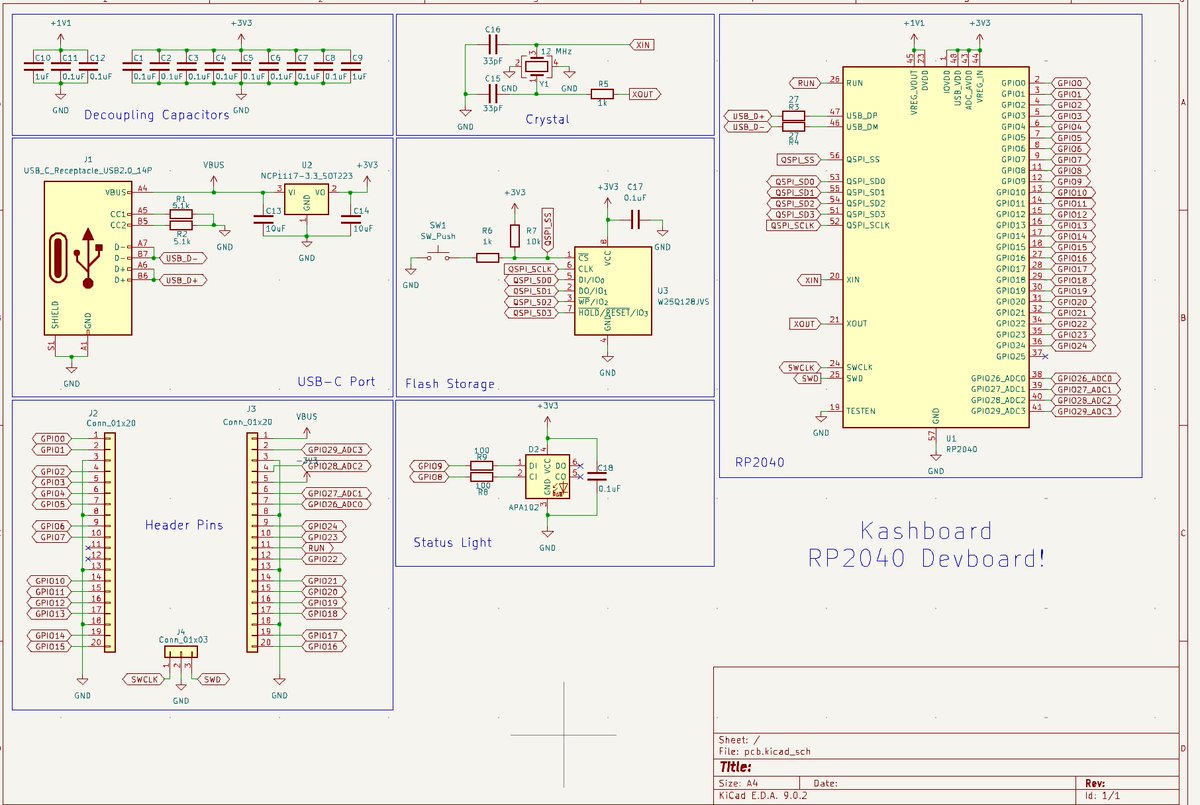The image size is (1200, 805).
Task: Click the SWCLK label at J4 connector
Action: click(x=144, y=680)
